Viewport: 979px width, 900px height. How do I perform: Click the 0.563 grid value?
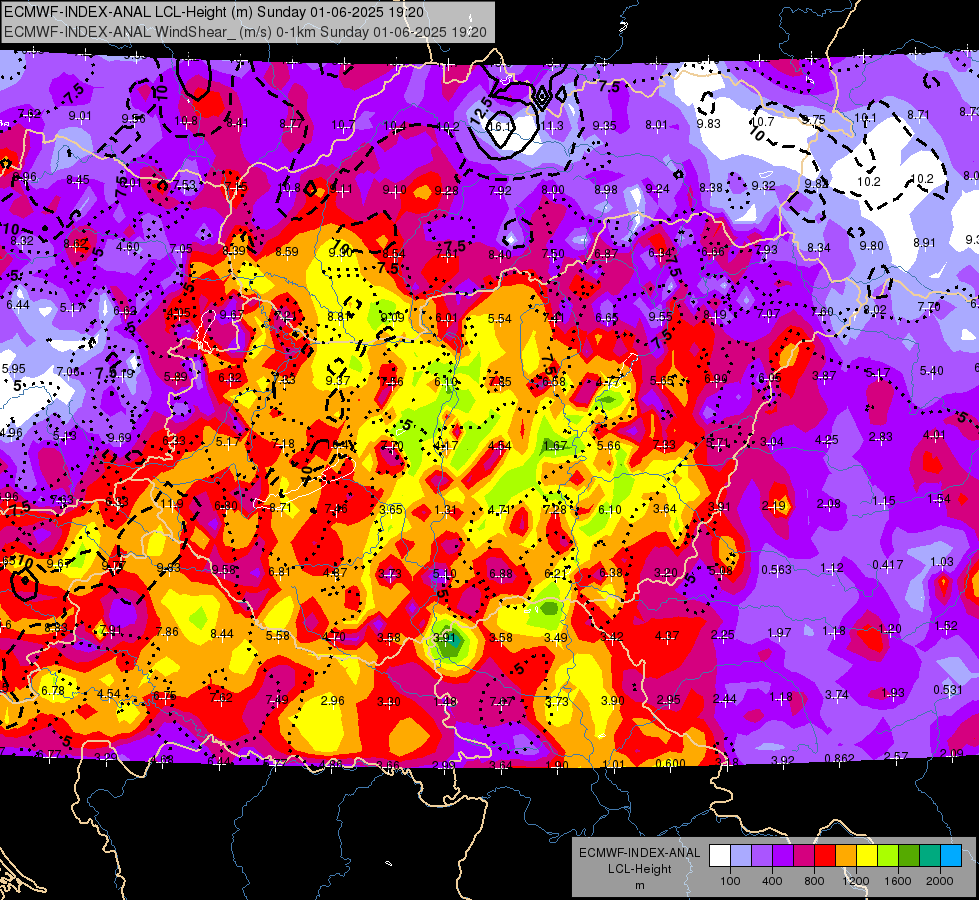776,569
